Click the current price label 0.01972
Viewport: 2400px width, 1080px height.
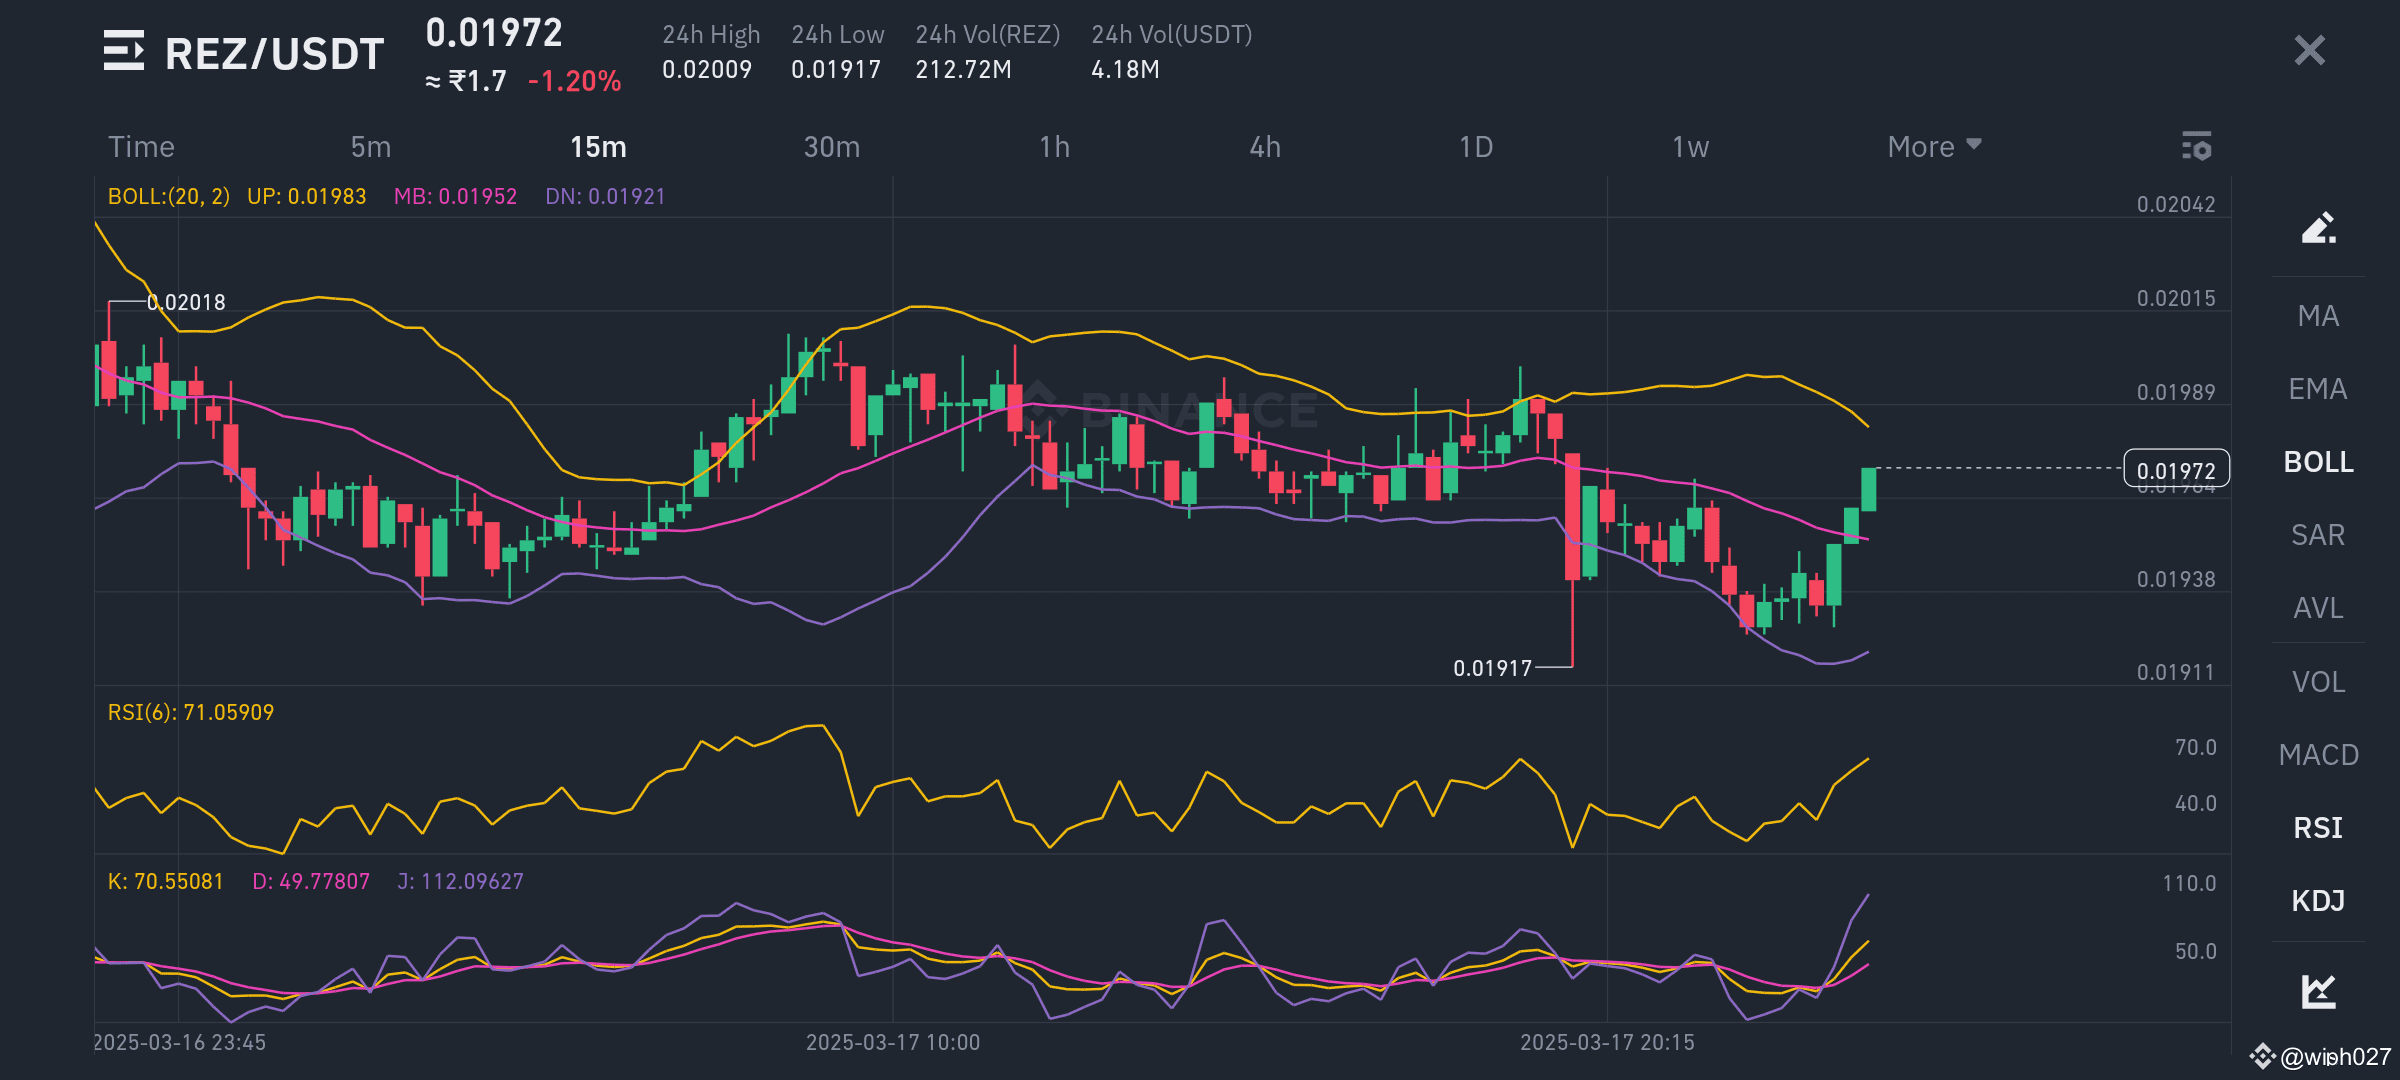pos(2176,470)
